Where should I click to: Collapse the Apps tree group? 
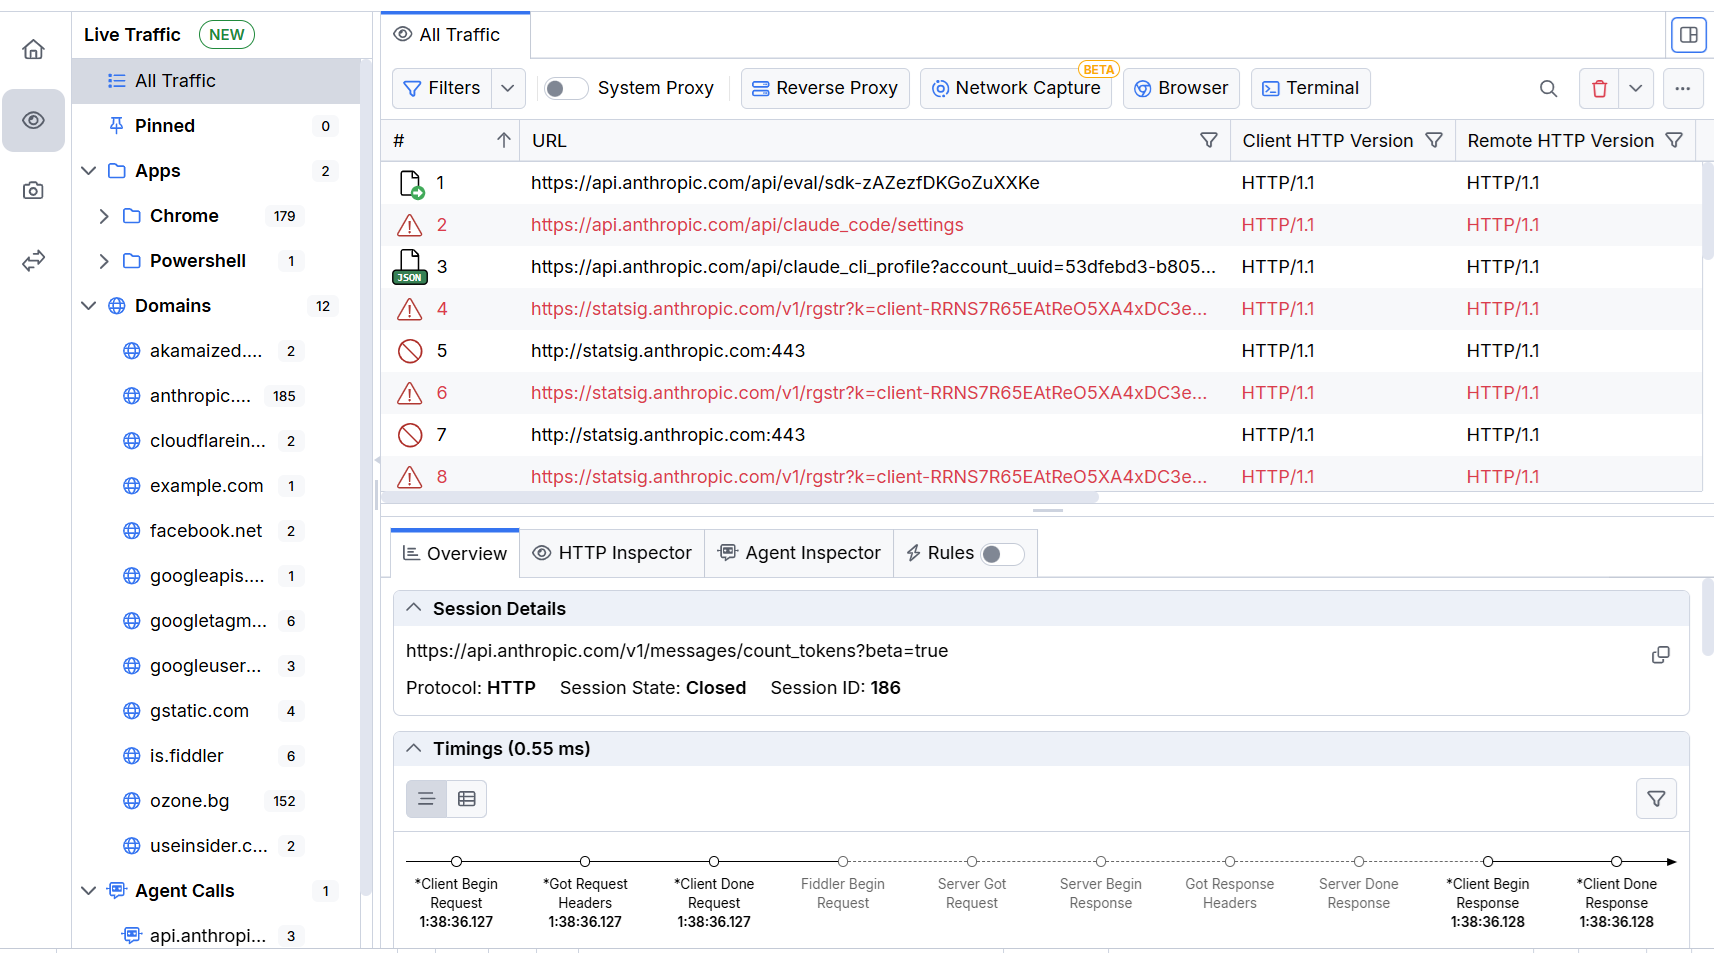(88, 171)
